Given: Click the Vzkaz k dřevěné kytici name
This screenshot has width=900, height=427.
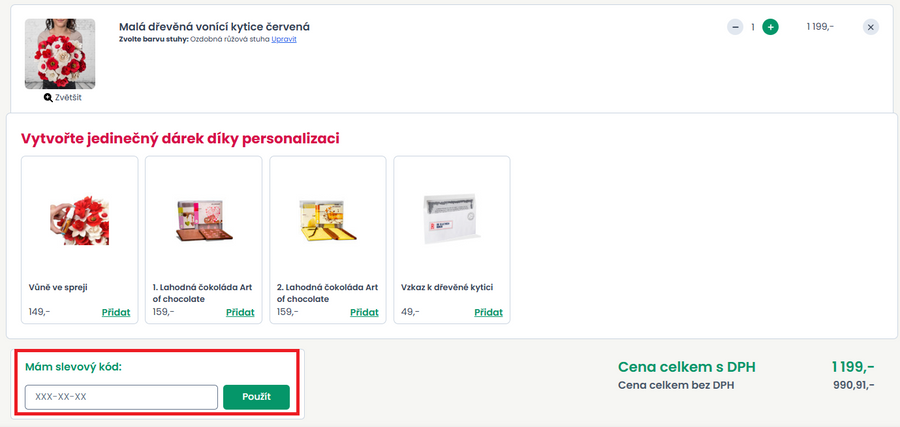Looking at the screenshot, I should (x=447, y=287).
